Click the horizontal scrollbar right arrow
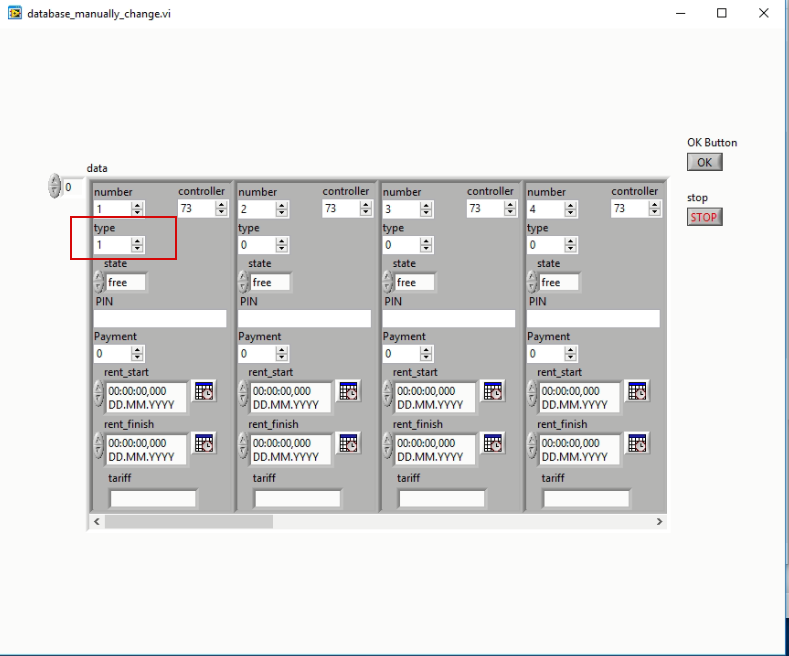This screenshot has height=656, width=789. (x=659, y=522)
